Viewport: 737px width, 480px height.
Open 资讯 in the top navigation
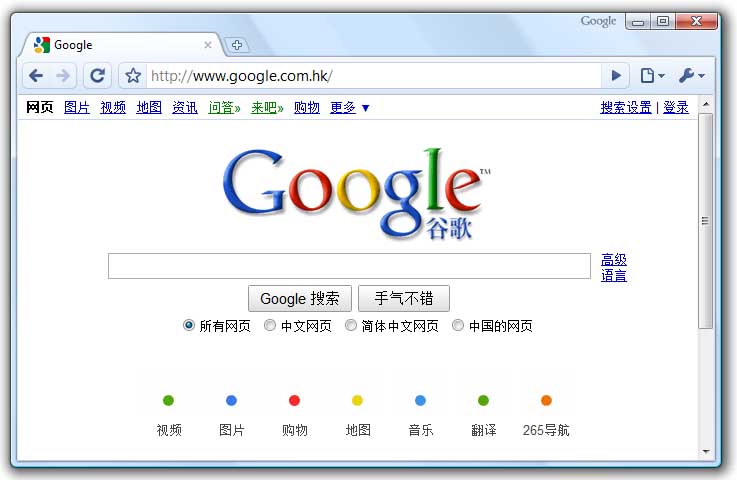tap(185, 108)
